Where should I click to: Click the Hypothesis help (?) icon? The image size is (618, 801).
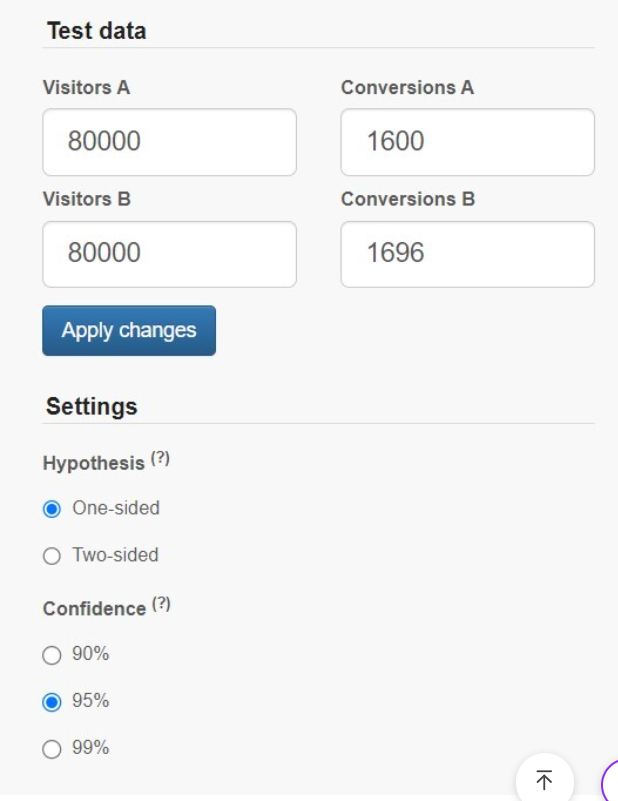[x=160, y=459]
